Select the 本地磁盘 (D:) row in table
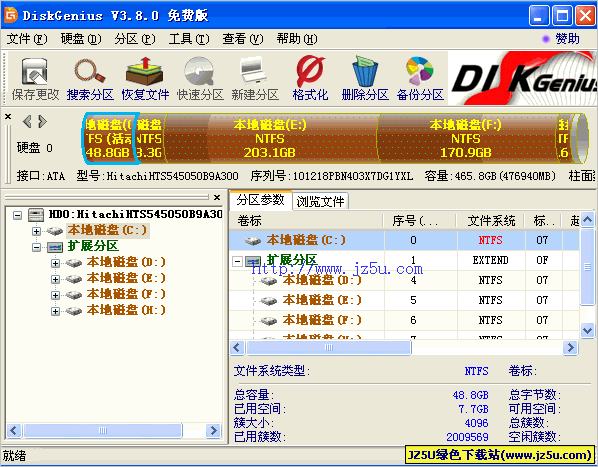Screen dimensions: 598x467 (x=404, y=281)
